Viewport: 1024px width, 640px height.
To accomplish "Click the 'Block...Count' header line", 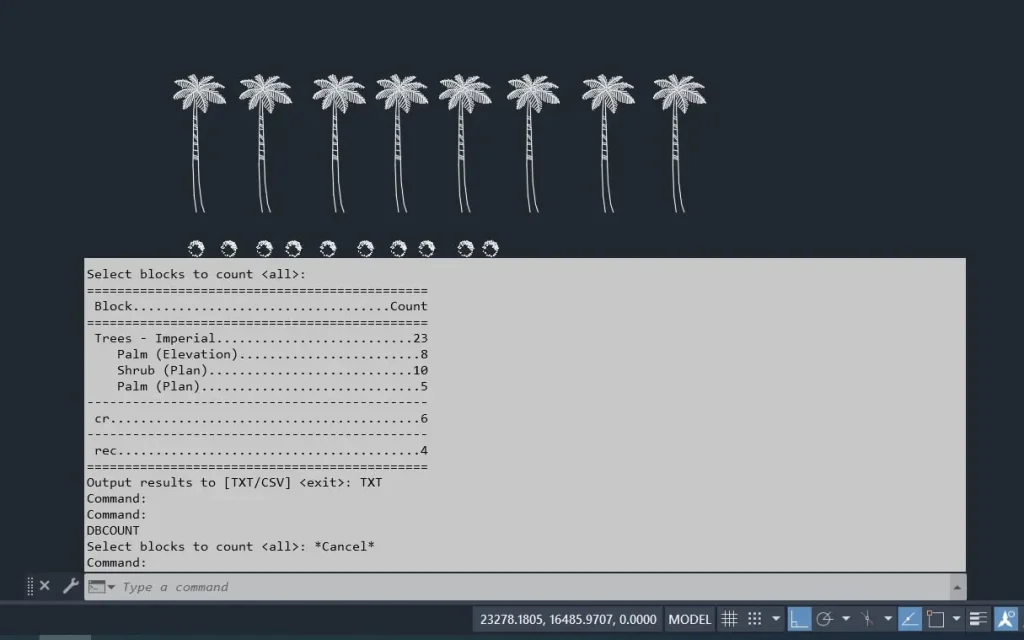I will click(261, 306).
